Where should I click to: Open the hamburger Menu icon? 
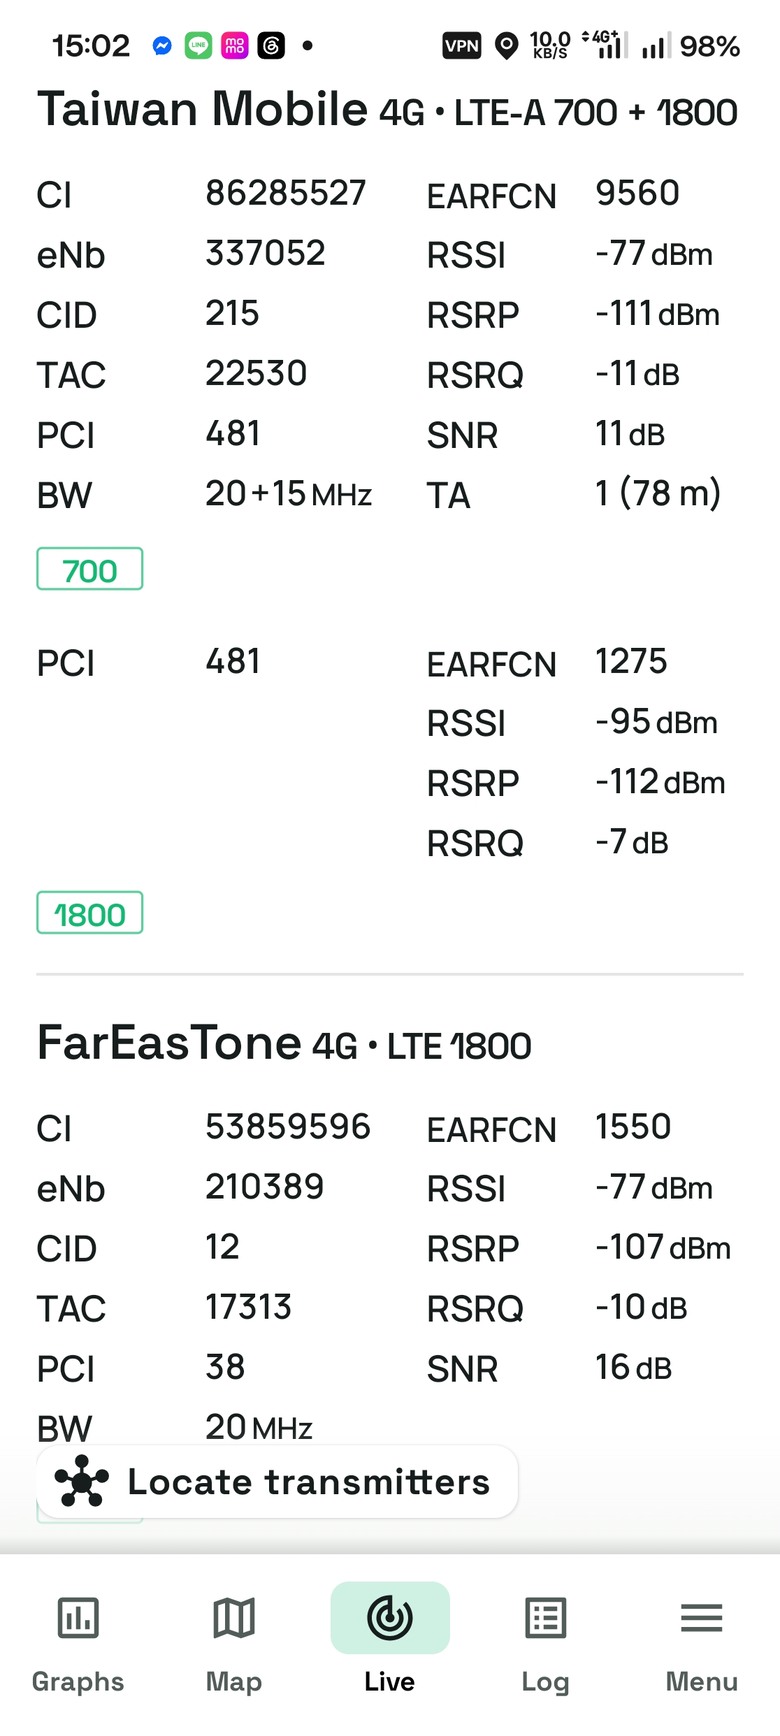click(x=702, y=1617)
